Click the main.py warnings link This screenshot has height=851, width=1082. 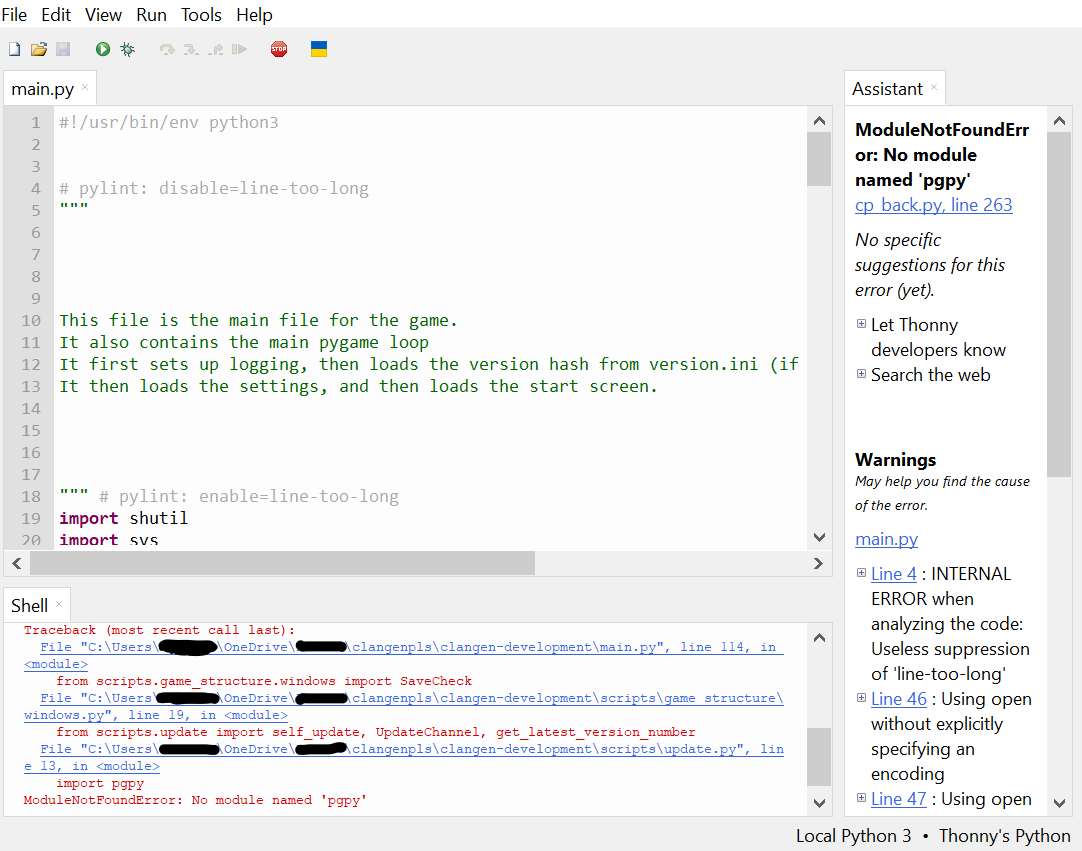coord(886,538)
